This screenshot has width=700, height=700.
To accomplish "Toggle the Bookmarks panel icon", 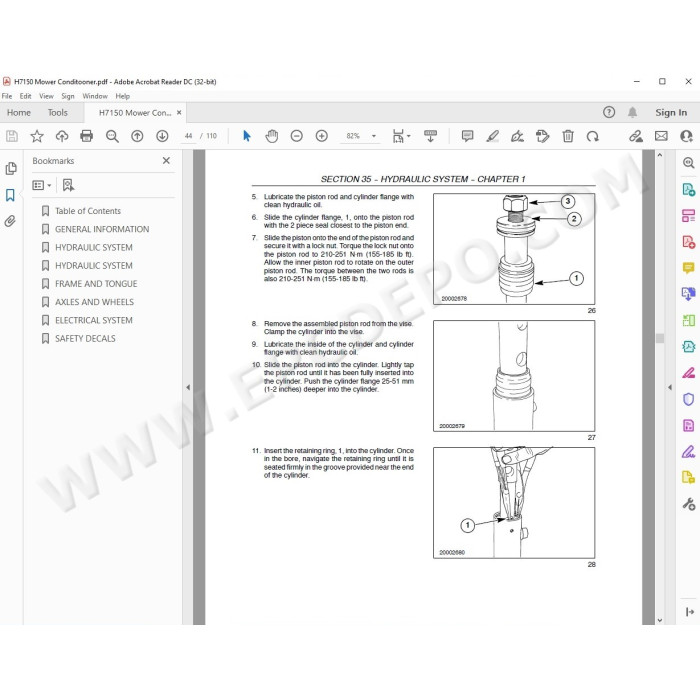I will click(10, 195).
